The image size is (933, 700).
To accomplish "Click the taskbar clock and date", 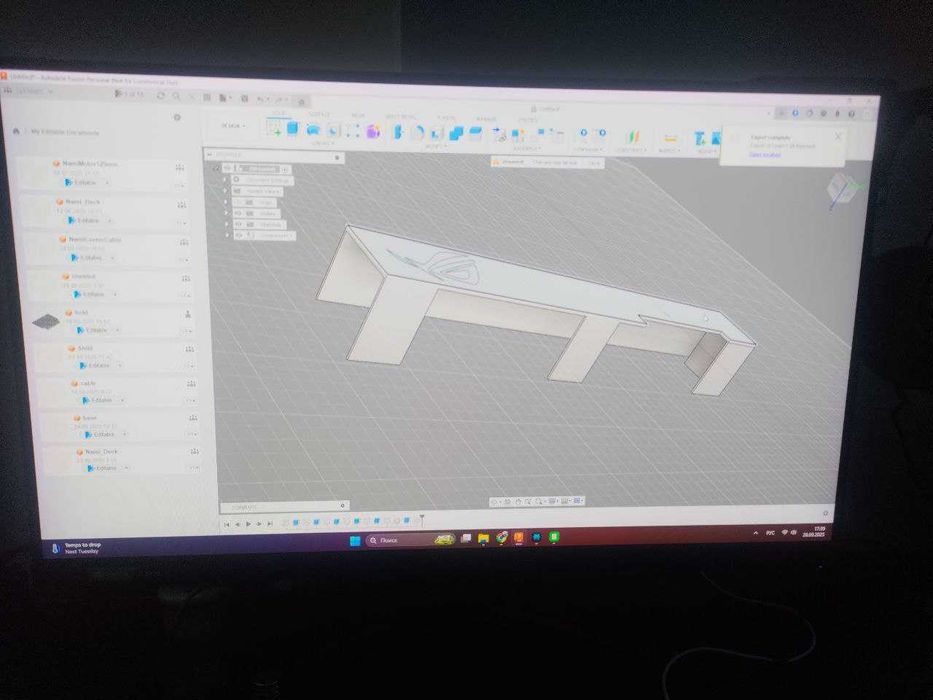I will [x=813, y=532].
